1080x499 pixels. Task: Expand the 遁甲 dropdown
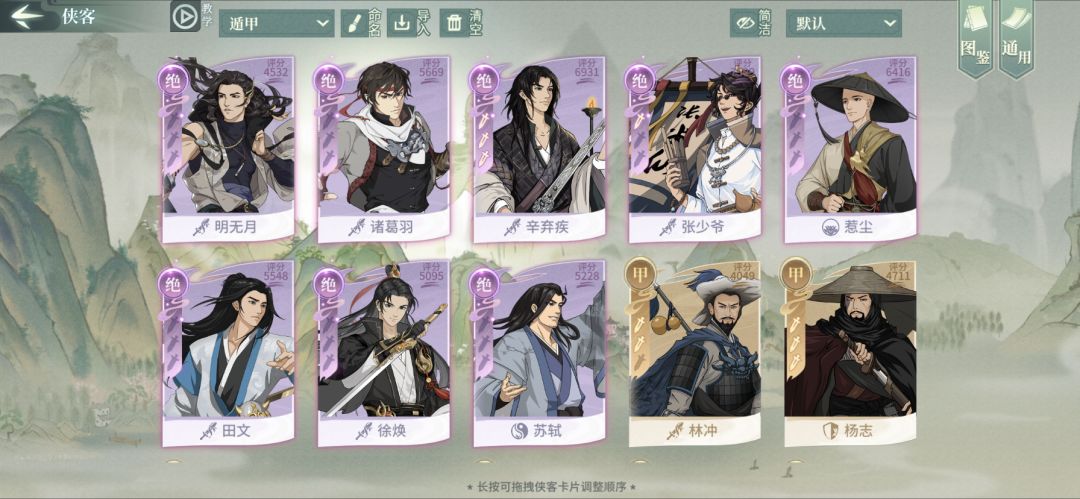point(277,23)
